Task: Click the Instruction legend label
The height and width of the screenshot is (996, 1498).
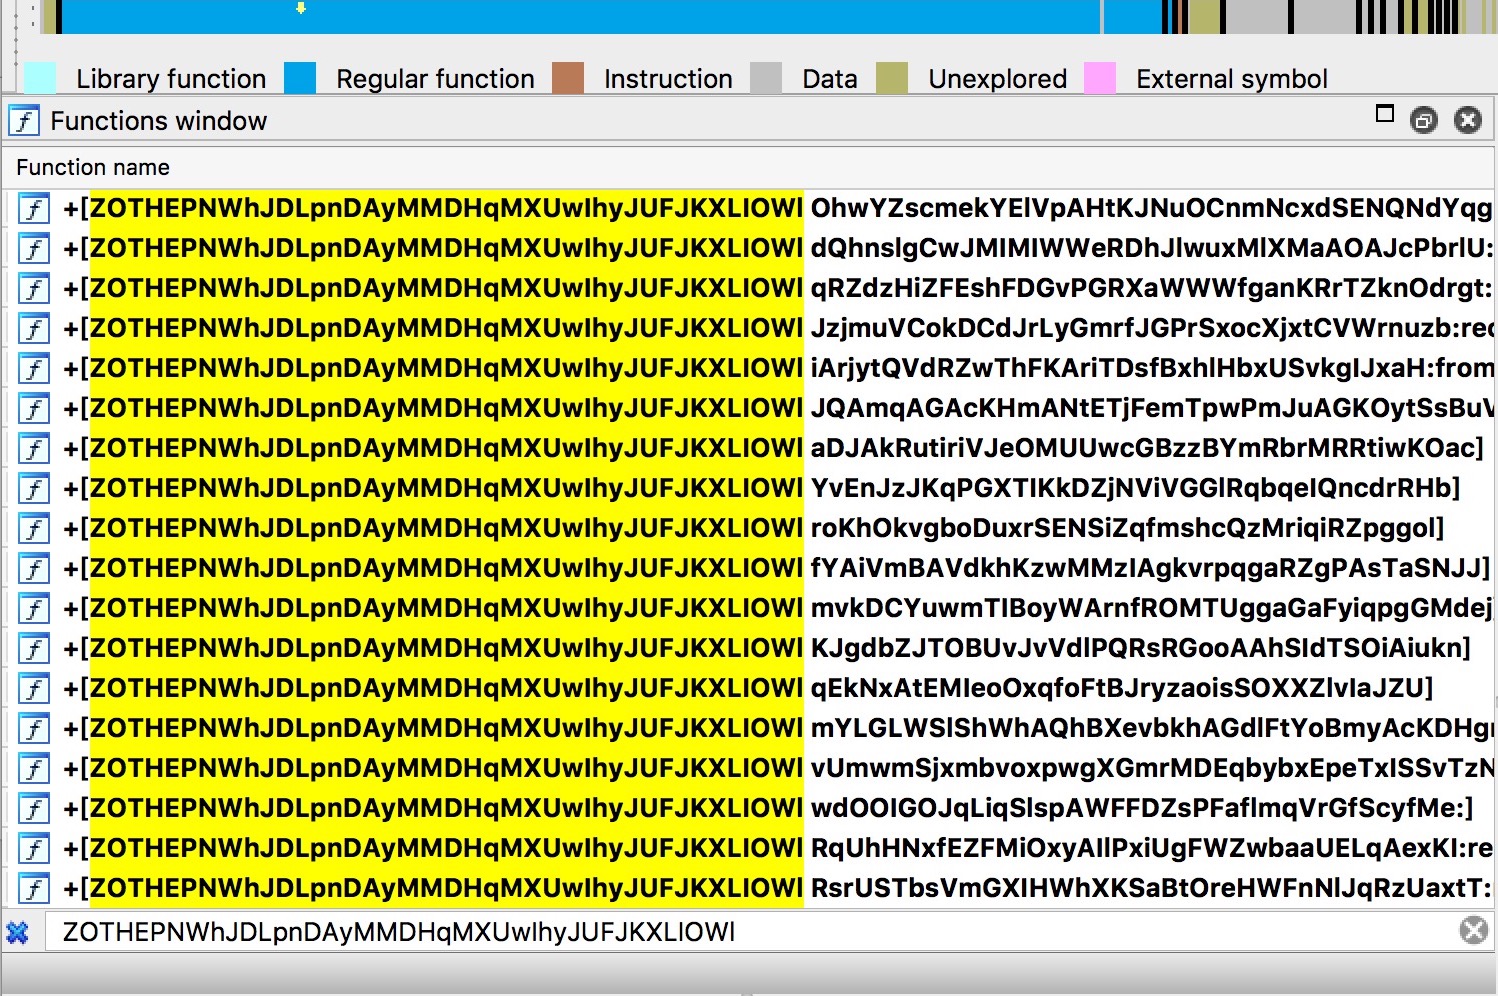Action: pos(668,79)
